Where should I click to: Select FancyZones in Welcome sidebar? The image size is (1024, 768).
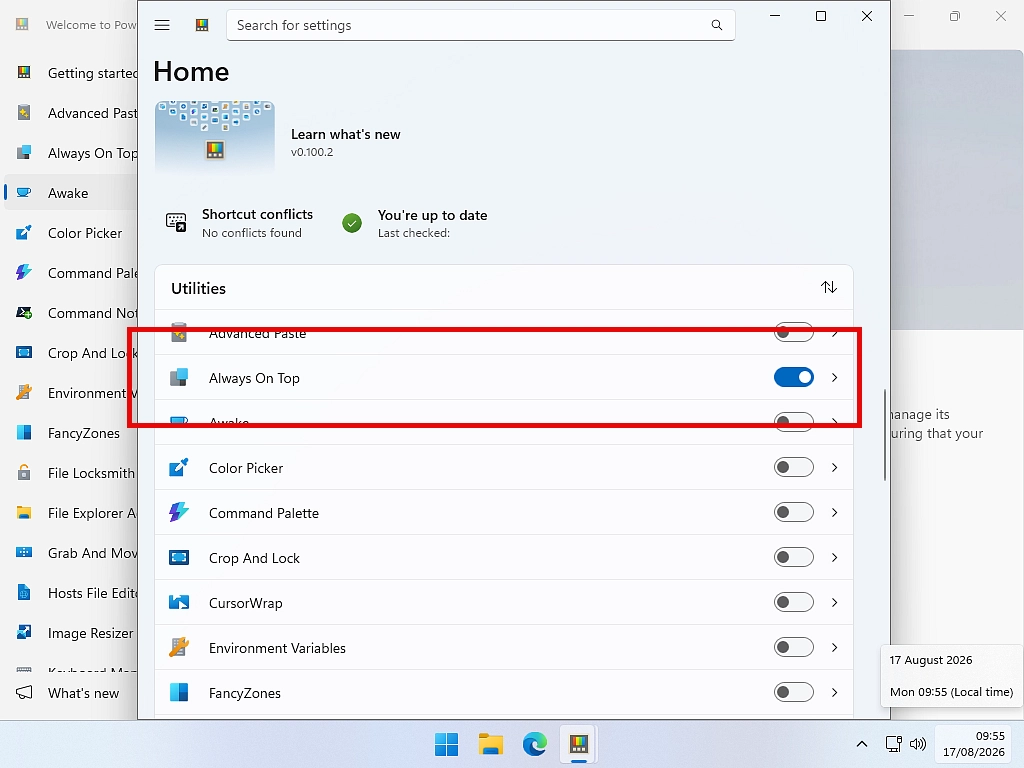[70, 433]
